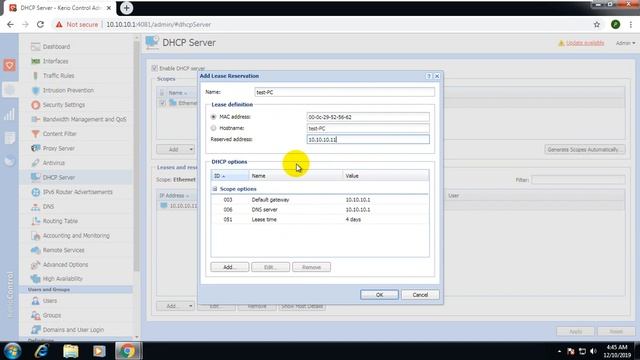Open Domains and User Login

73,330
